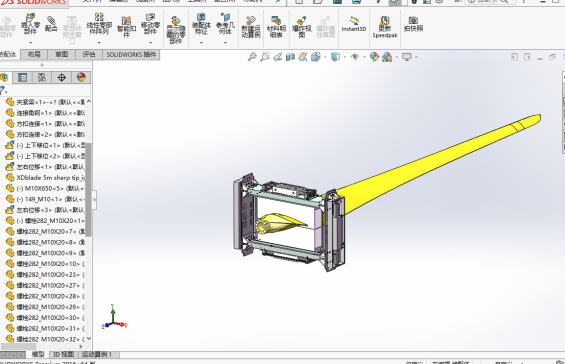Open the ConfigurationManager tab
Viewport: 565px width, 364px height.
coord(42,77)
